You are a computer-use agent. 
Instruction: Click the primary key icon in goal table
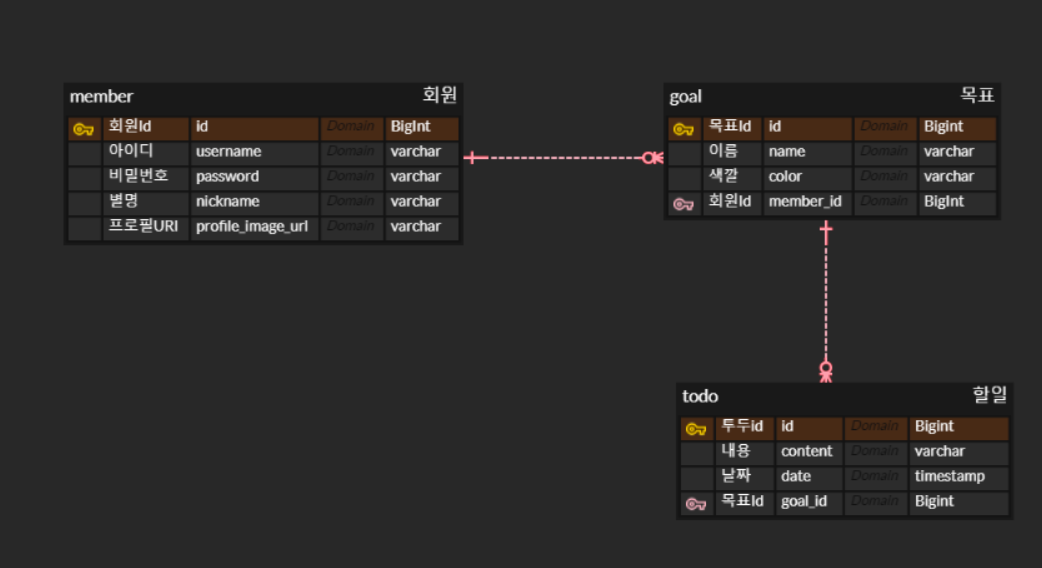tap(684, 129)
